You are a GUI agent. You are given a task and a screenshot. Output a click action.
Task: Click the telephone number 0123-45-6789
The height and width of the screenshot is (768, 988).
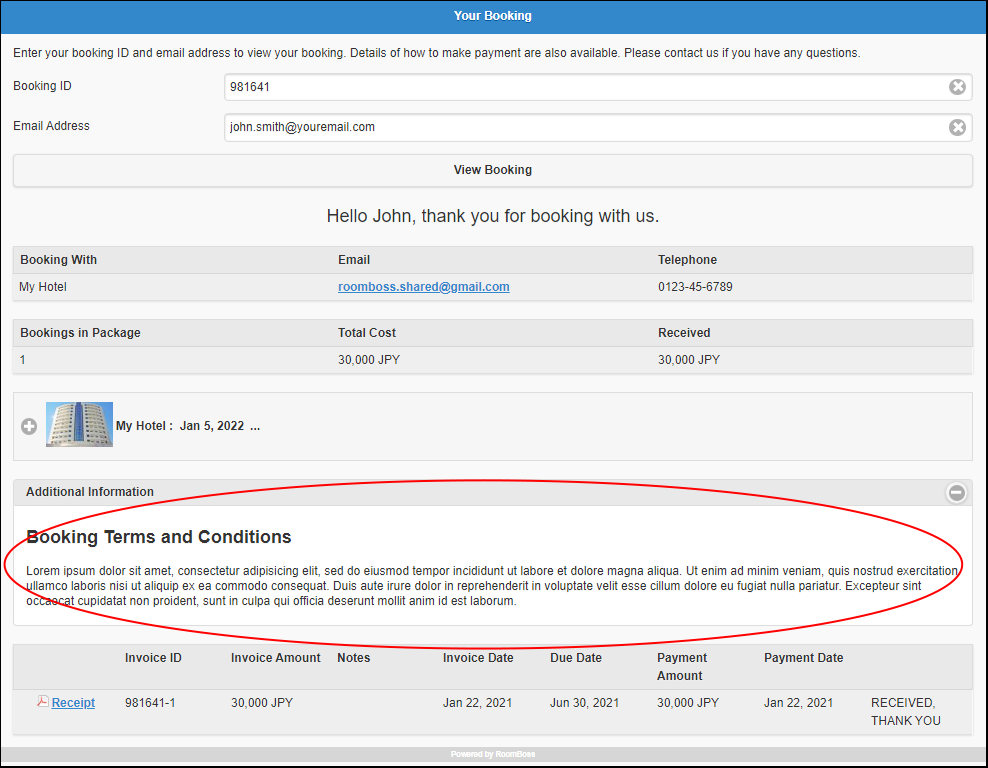click(x=694, y=287)
